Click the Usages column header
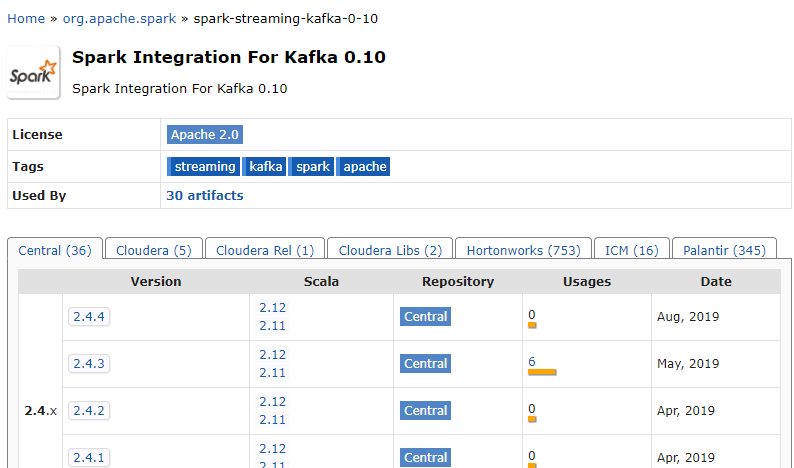 click(x=587, y=282)
